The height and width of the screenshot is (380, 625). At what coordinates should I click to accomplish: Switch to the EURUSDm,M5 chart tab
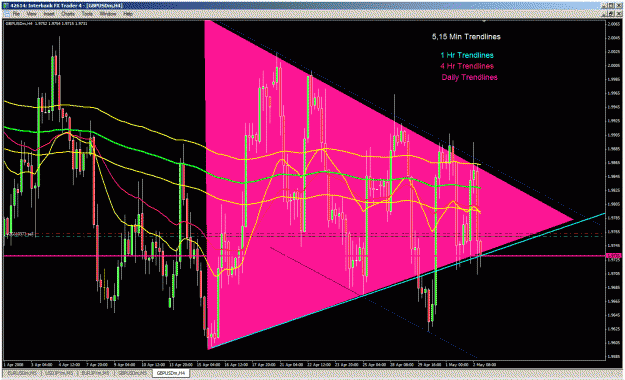click(x=22, y=373)
